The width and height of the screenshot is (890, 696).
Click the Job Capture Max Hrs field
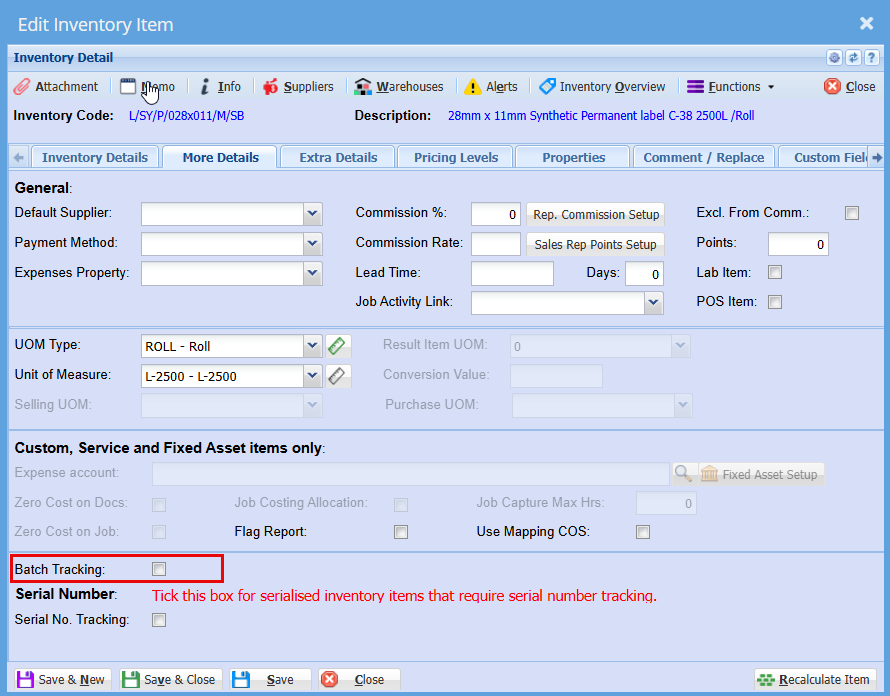tap(666, 503)
